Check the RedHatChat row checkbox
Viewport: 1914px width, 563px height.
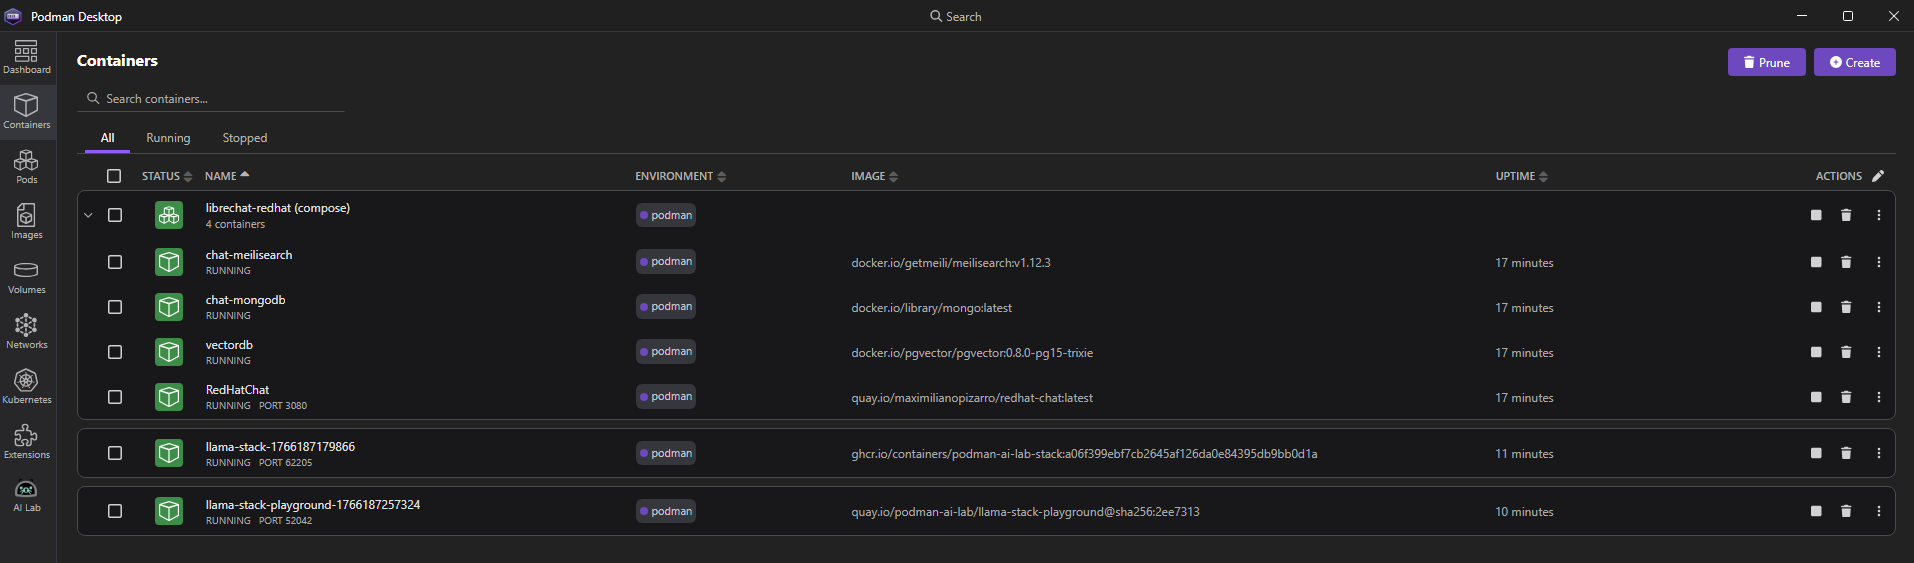[115, 397]
